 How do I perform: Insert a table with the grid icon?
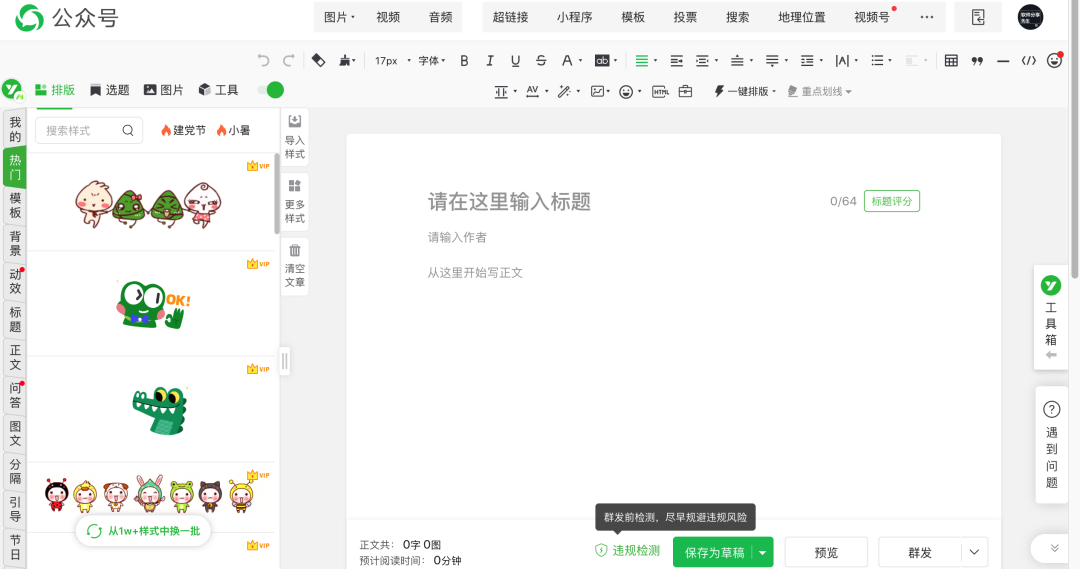951,61
